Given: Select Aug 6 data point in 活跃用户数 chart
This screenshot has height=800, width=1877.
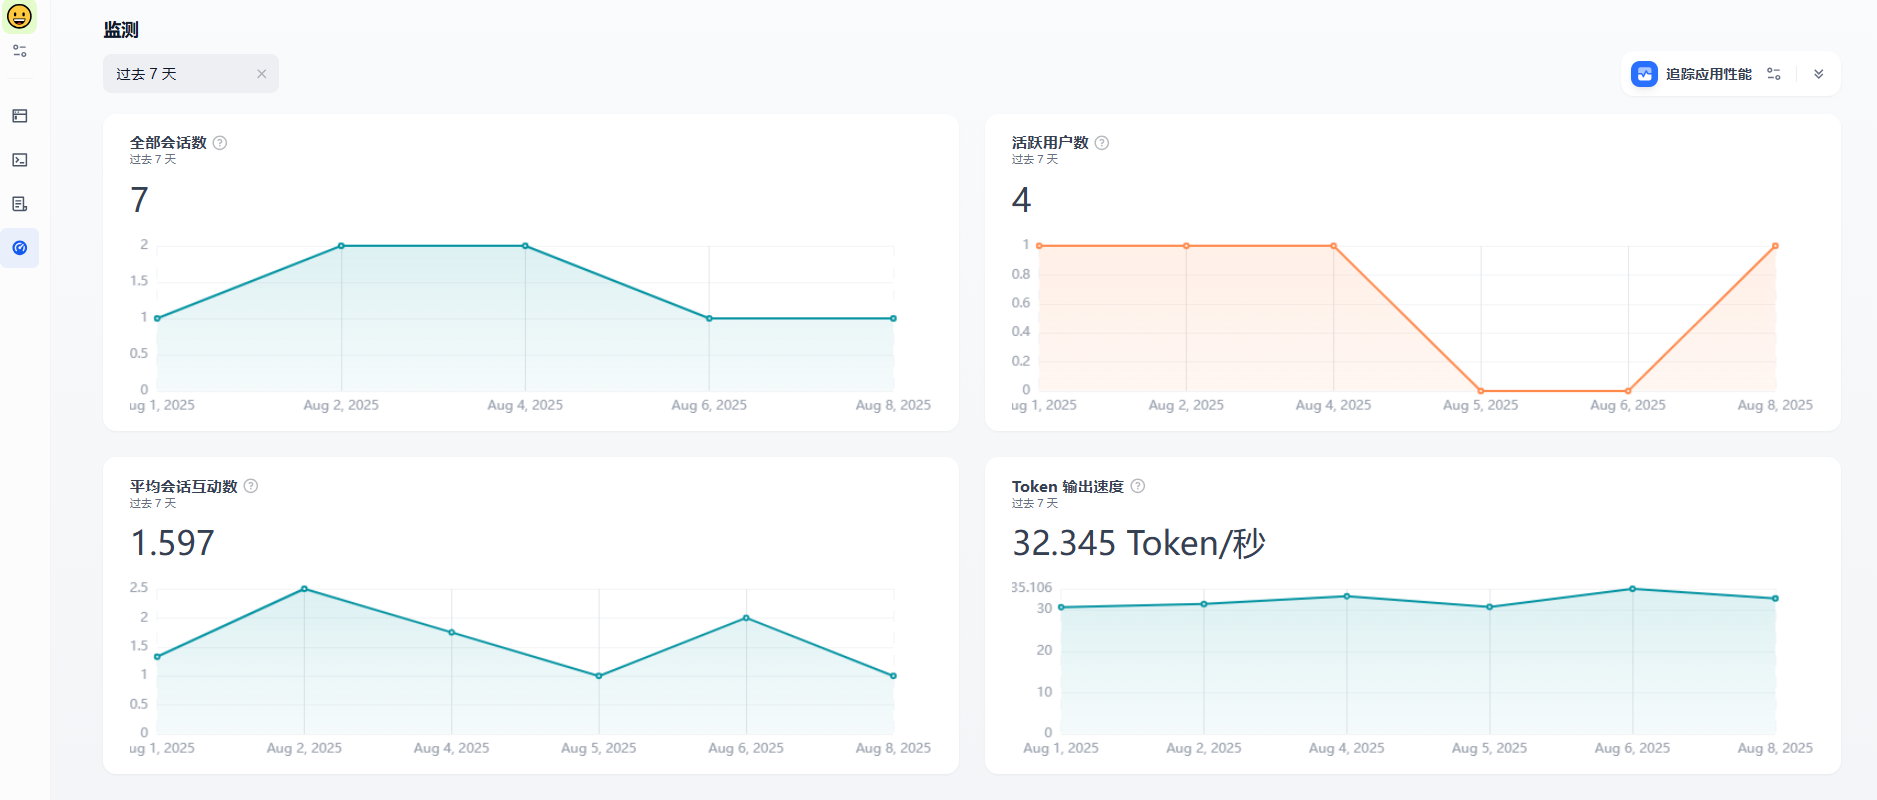Looking at the screenshot, I should pos(1628,391).
